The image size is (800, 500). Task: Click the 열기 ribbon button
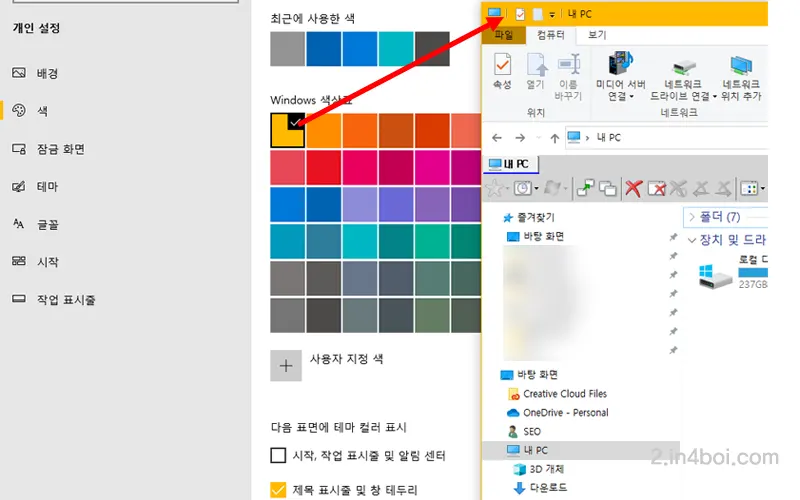pyautogui.click(x=536, y=71)
